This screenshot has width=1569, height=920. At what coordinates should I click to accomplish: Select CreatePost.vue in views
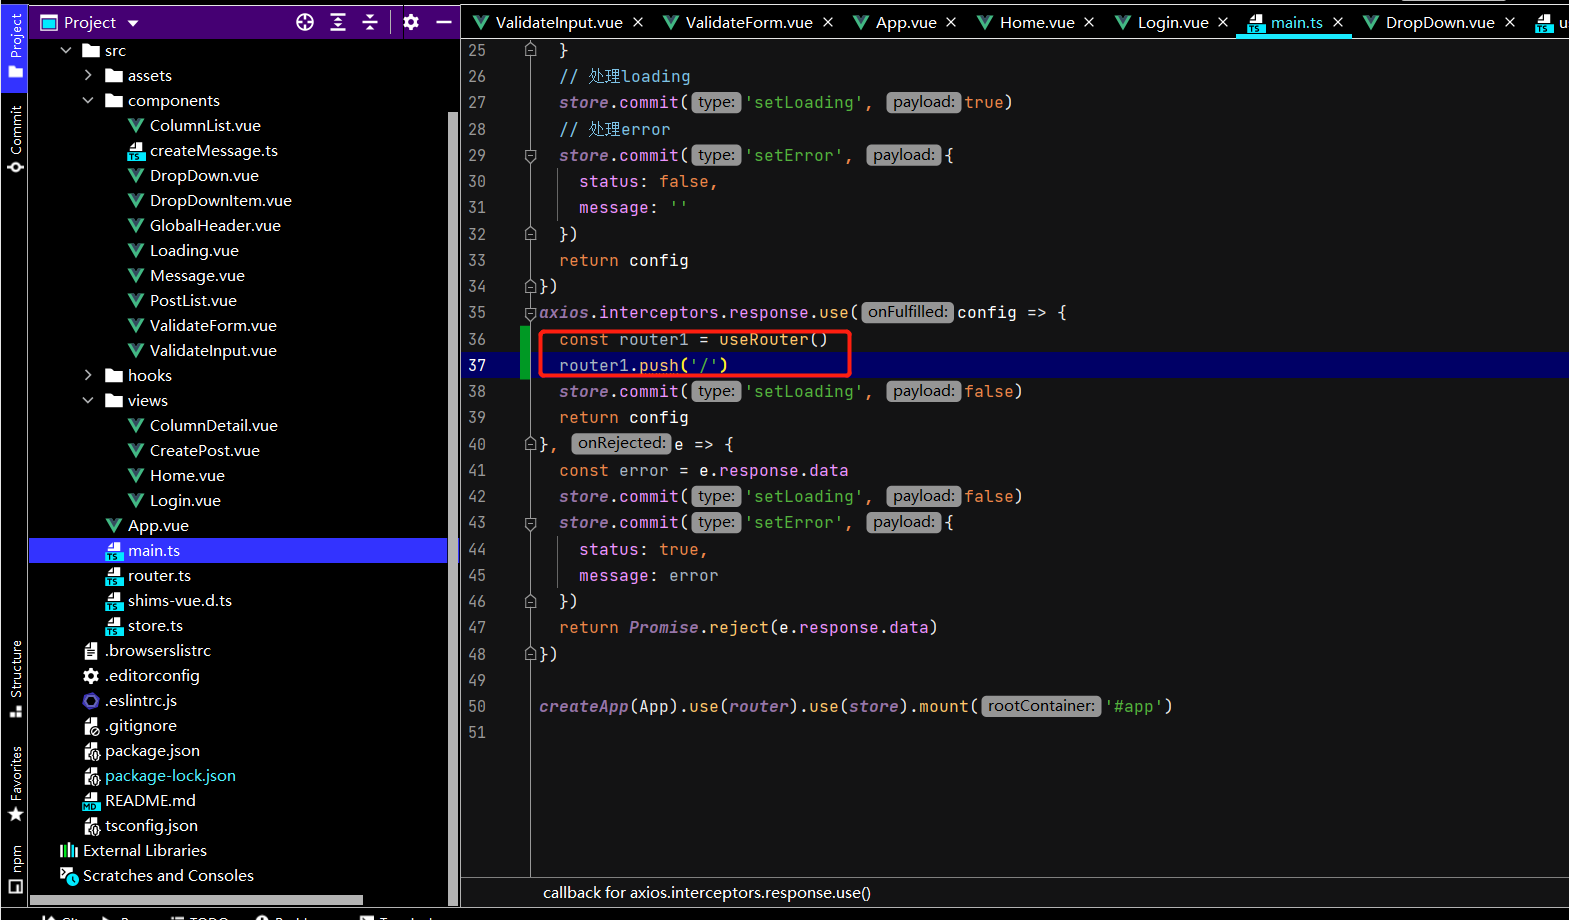(x=205, y=450)
